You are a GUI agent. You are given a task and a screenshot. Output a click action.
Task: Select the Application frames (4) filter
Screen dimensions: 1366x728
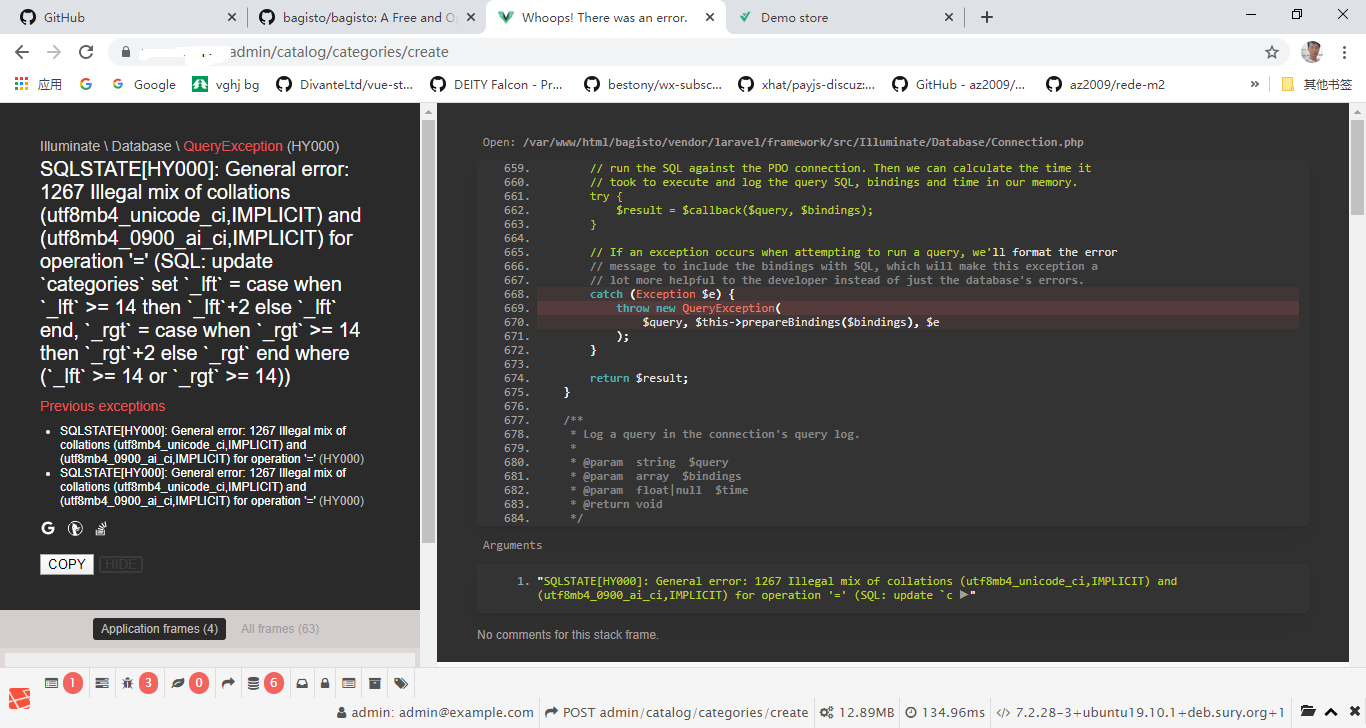click(x=159, y=628)
